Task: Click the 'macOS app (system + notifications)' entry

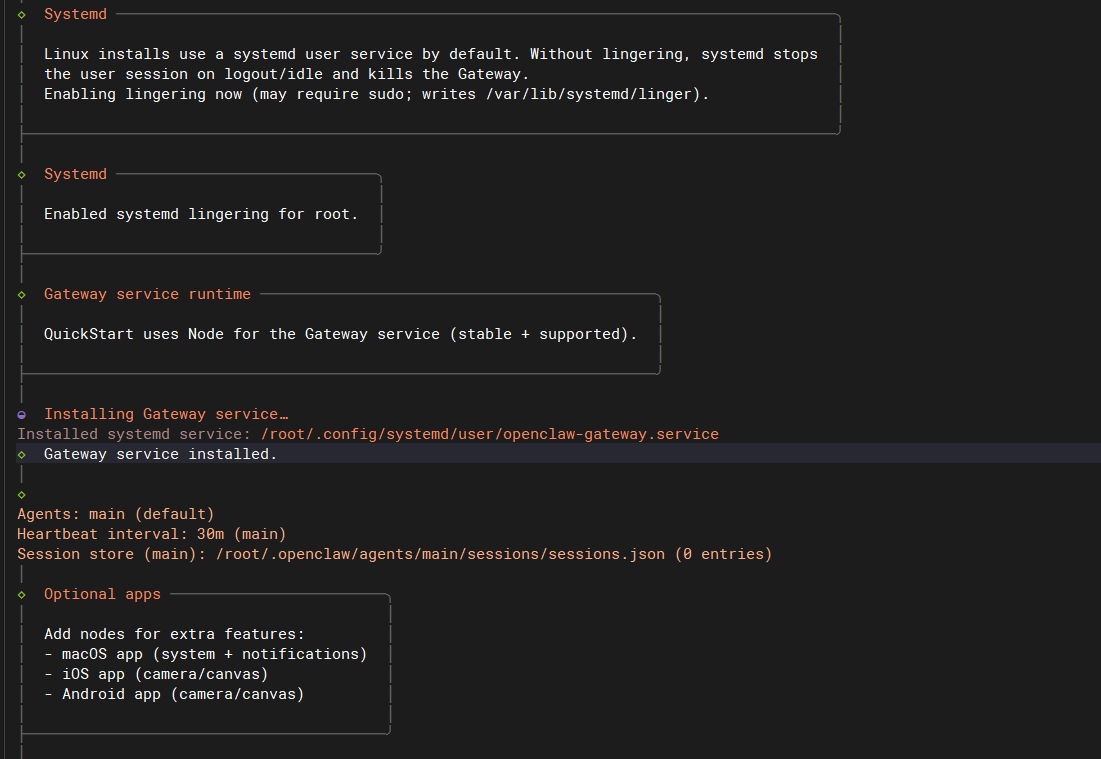Action: [x=214, y=654]
